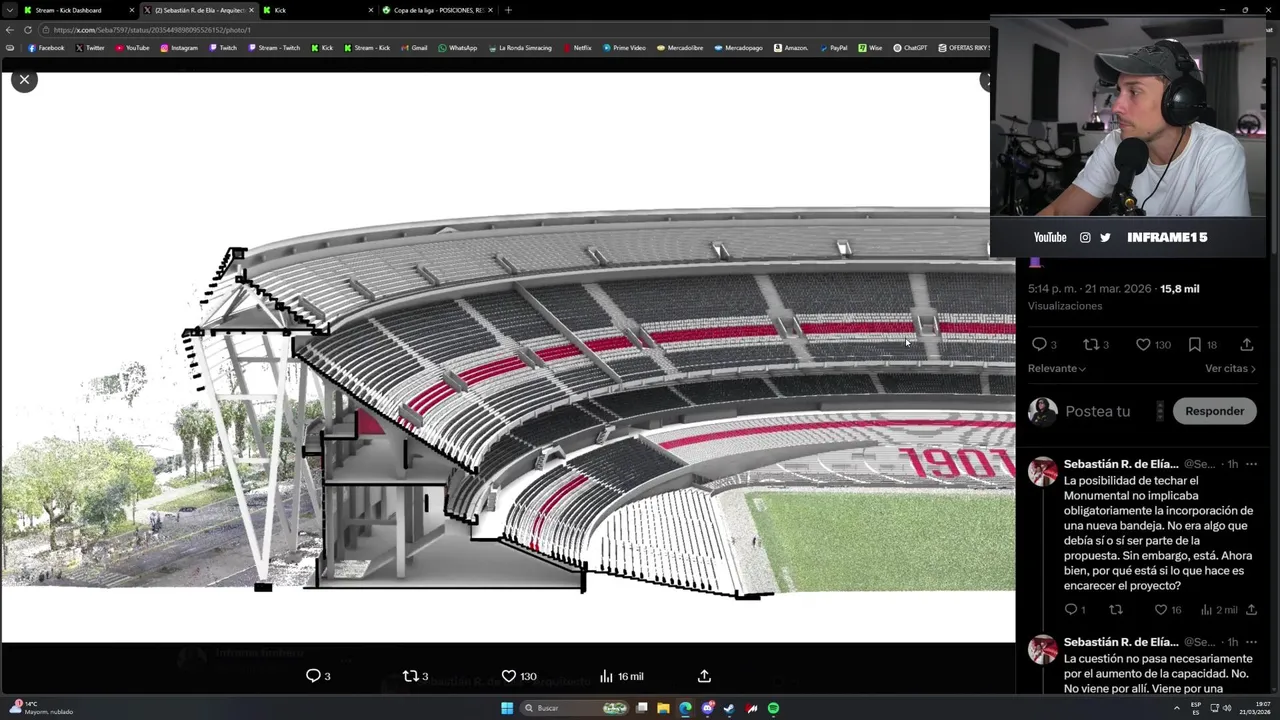Screen dimensions: 1280x720
Task: Open Twitter bookmark
Action: [89, 48]
